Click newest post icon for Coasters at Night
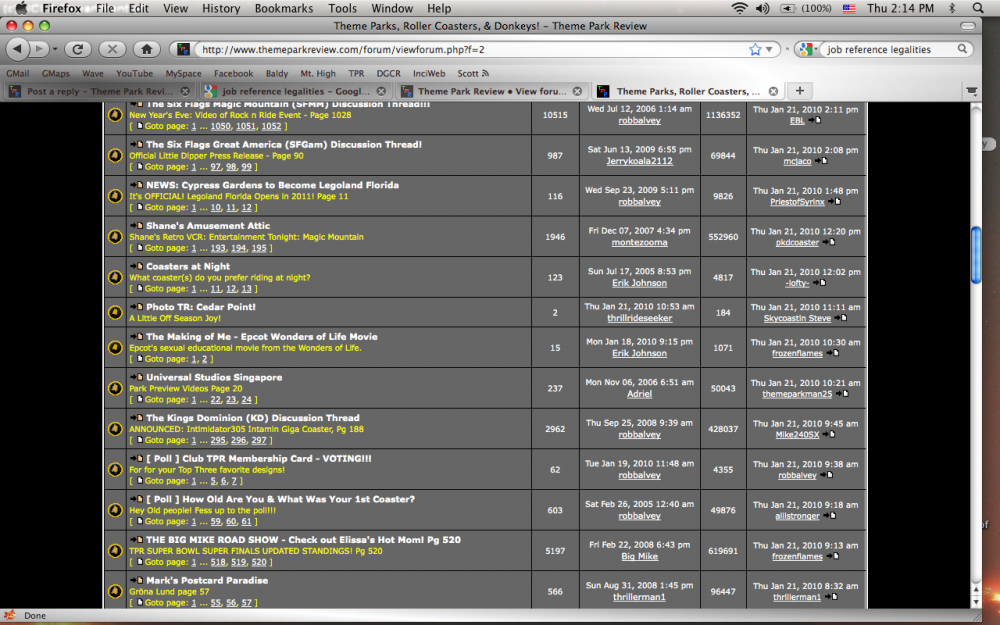Screen dimensions: 1000x625 136,266
